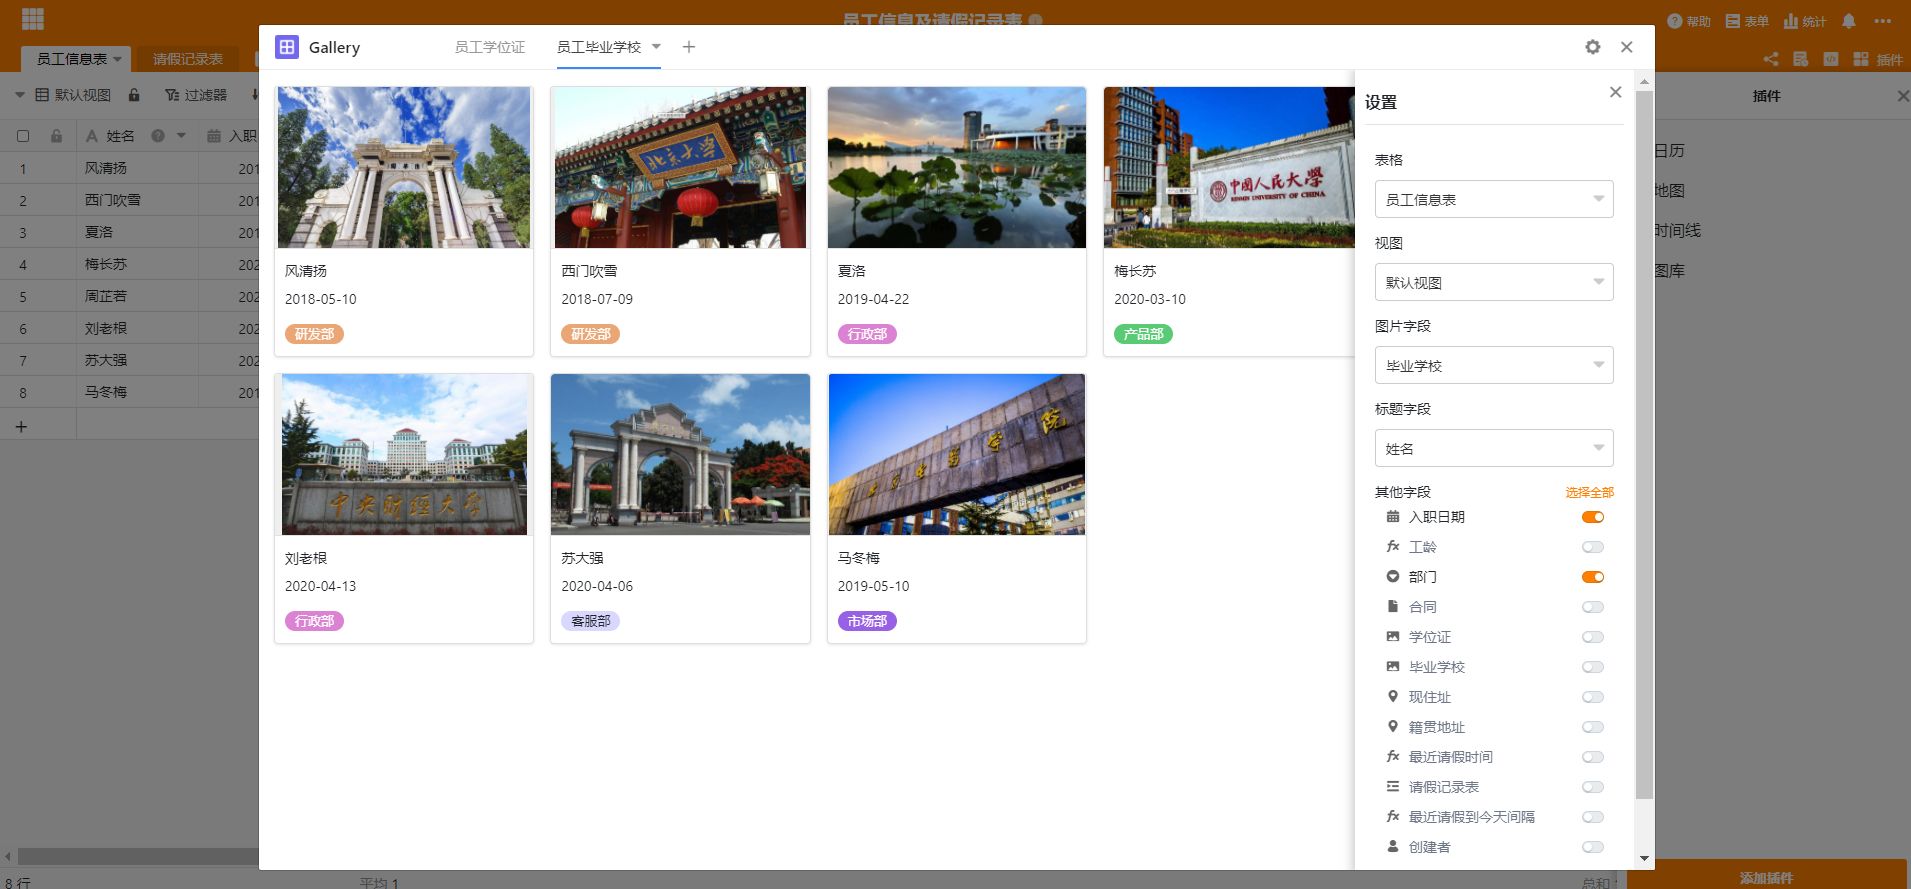Viewport: 1911px width, 889px height.
Task: Open the 风清扬 gallery card title
Action: point(306,271)
